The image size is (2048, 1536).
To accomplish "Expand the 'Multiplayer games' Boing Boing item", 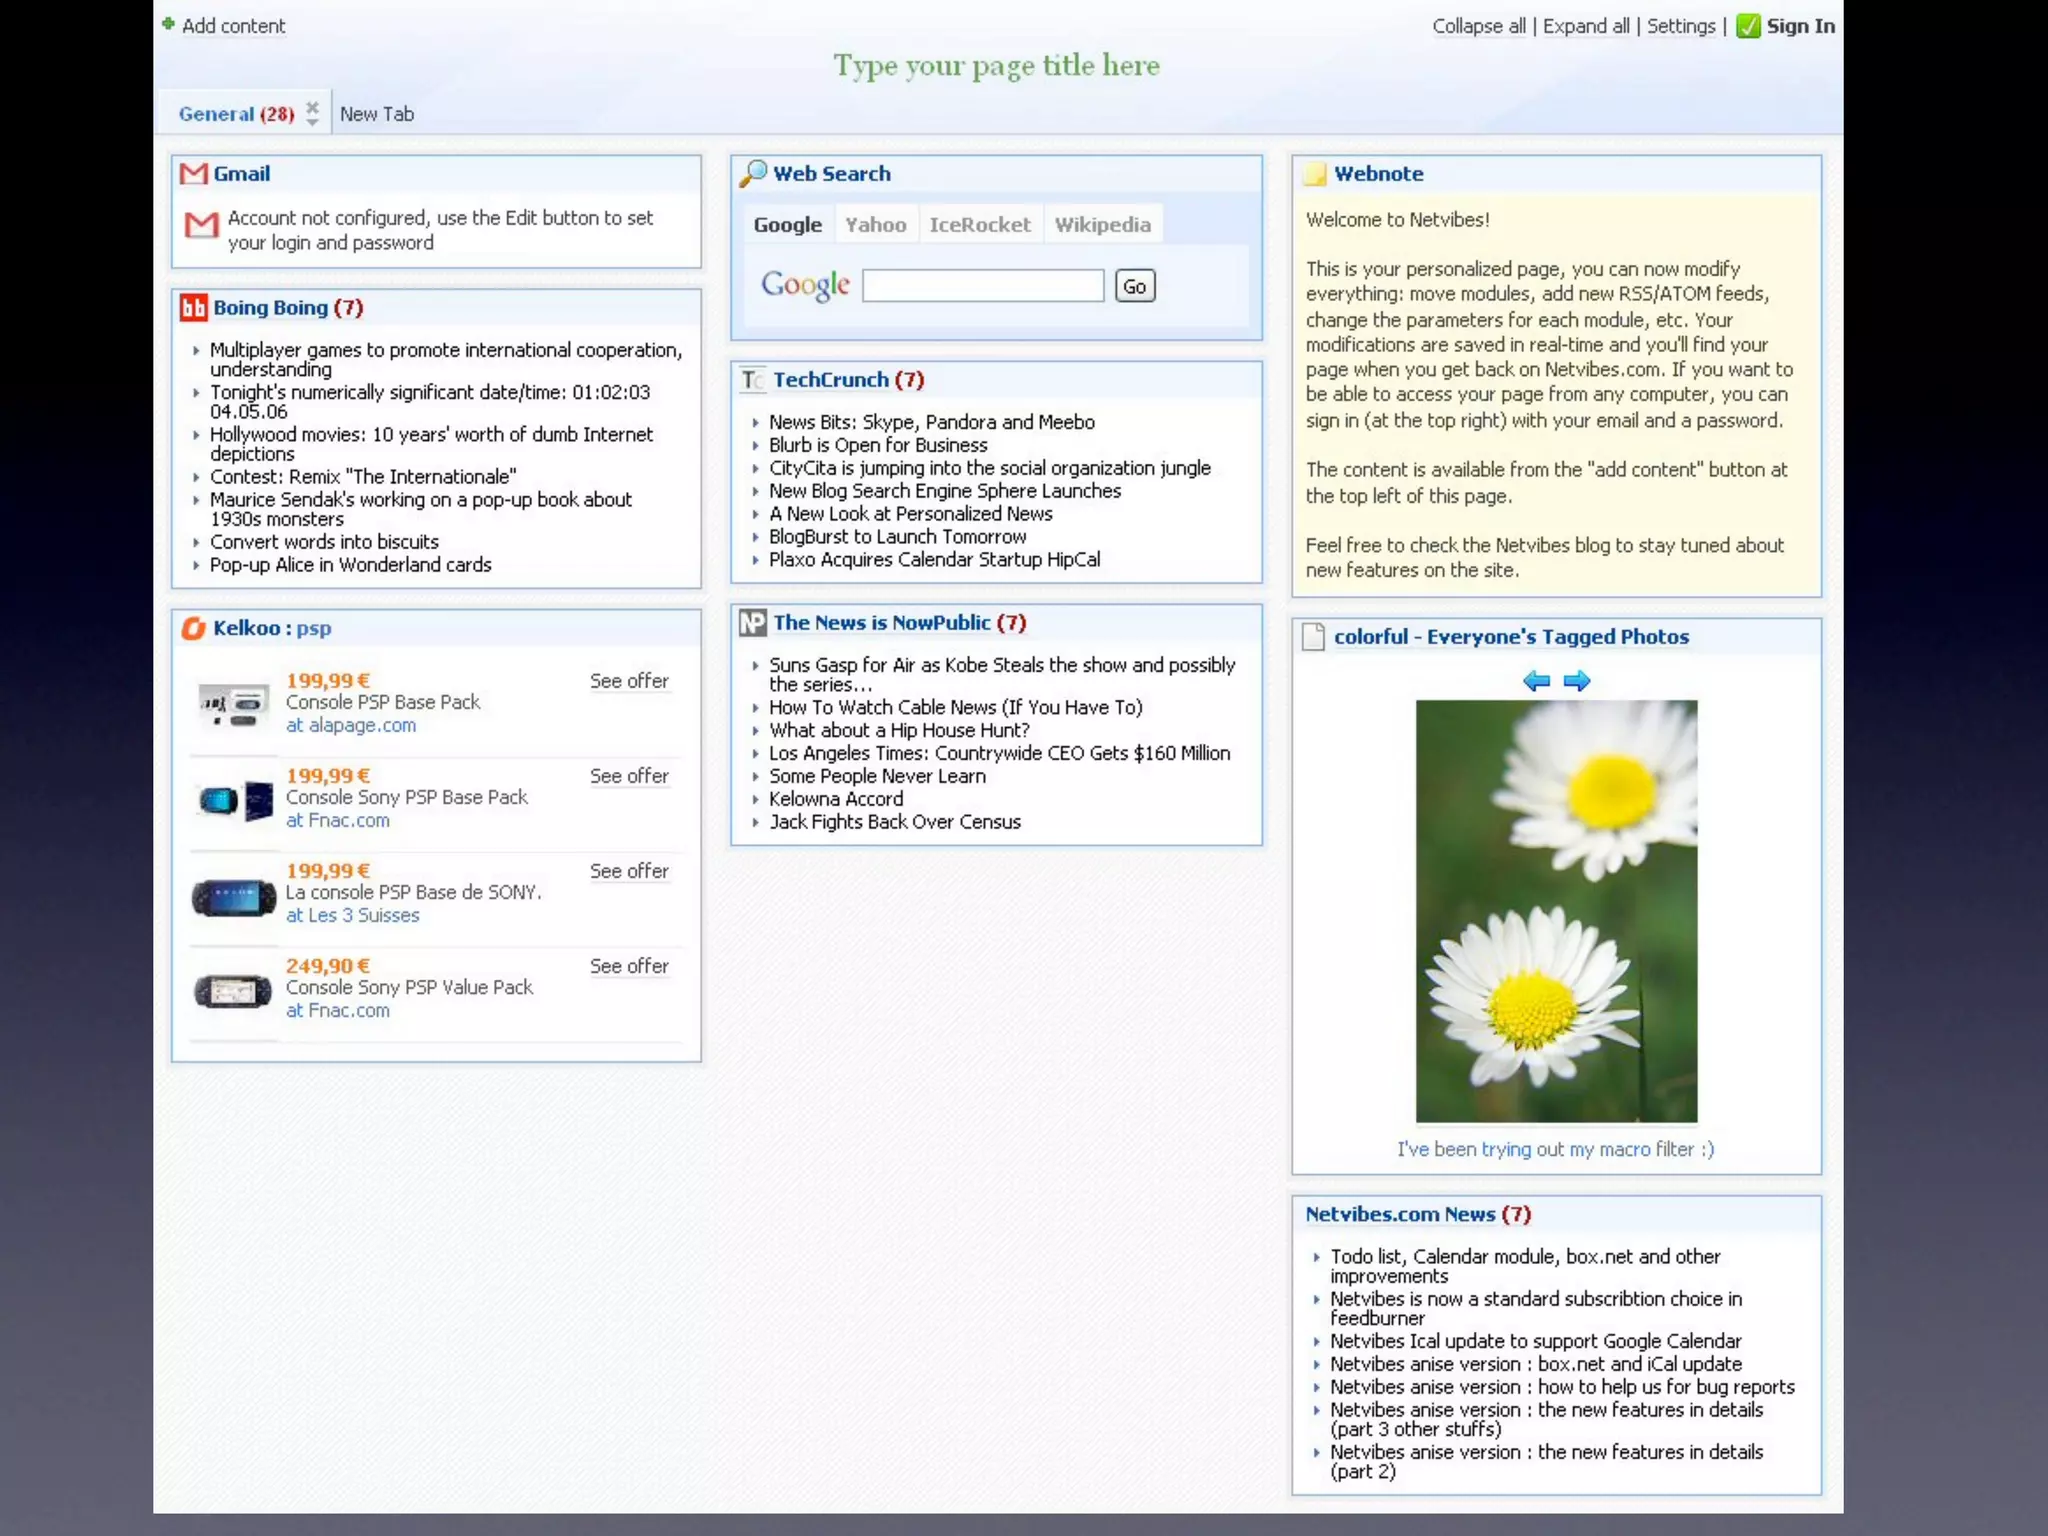I will click(x=196, y=351).
